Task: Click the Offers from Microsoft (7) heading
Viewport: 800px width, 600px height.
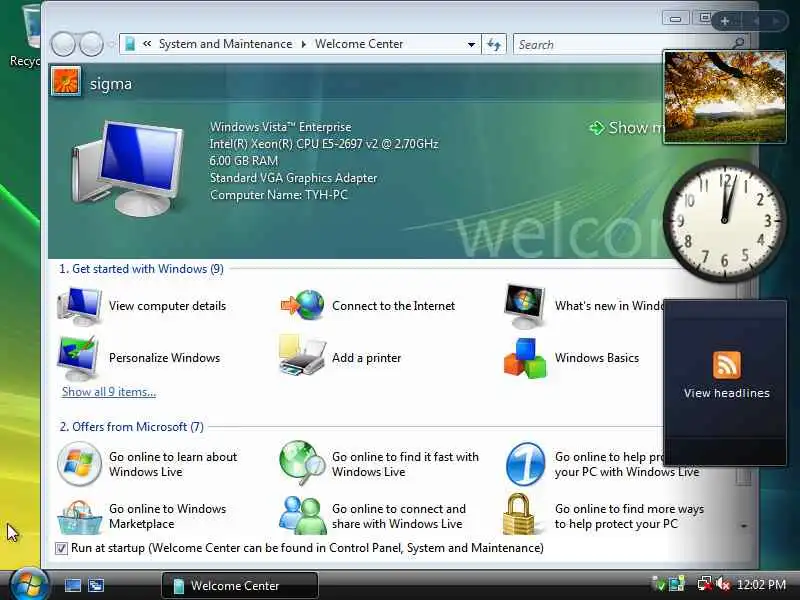Action: [x=132, y=427]
